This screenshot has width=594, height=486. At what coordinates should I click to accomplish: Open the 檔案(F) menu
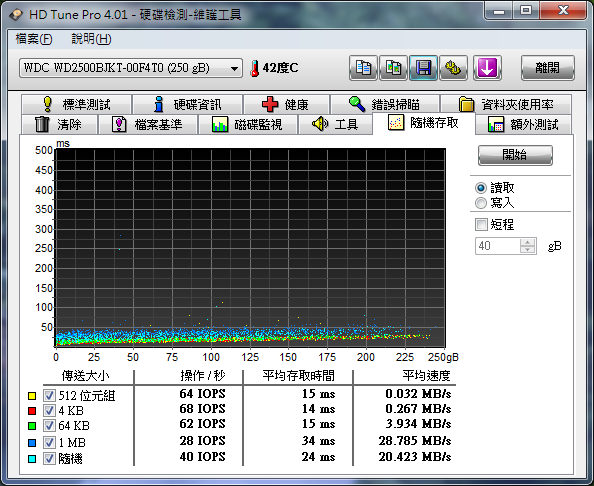[x=34, y=39]
